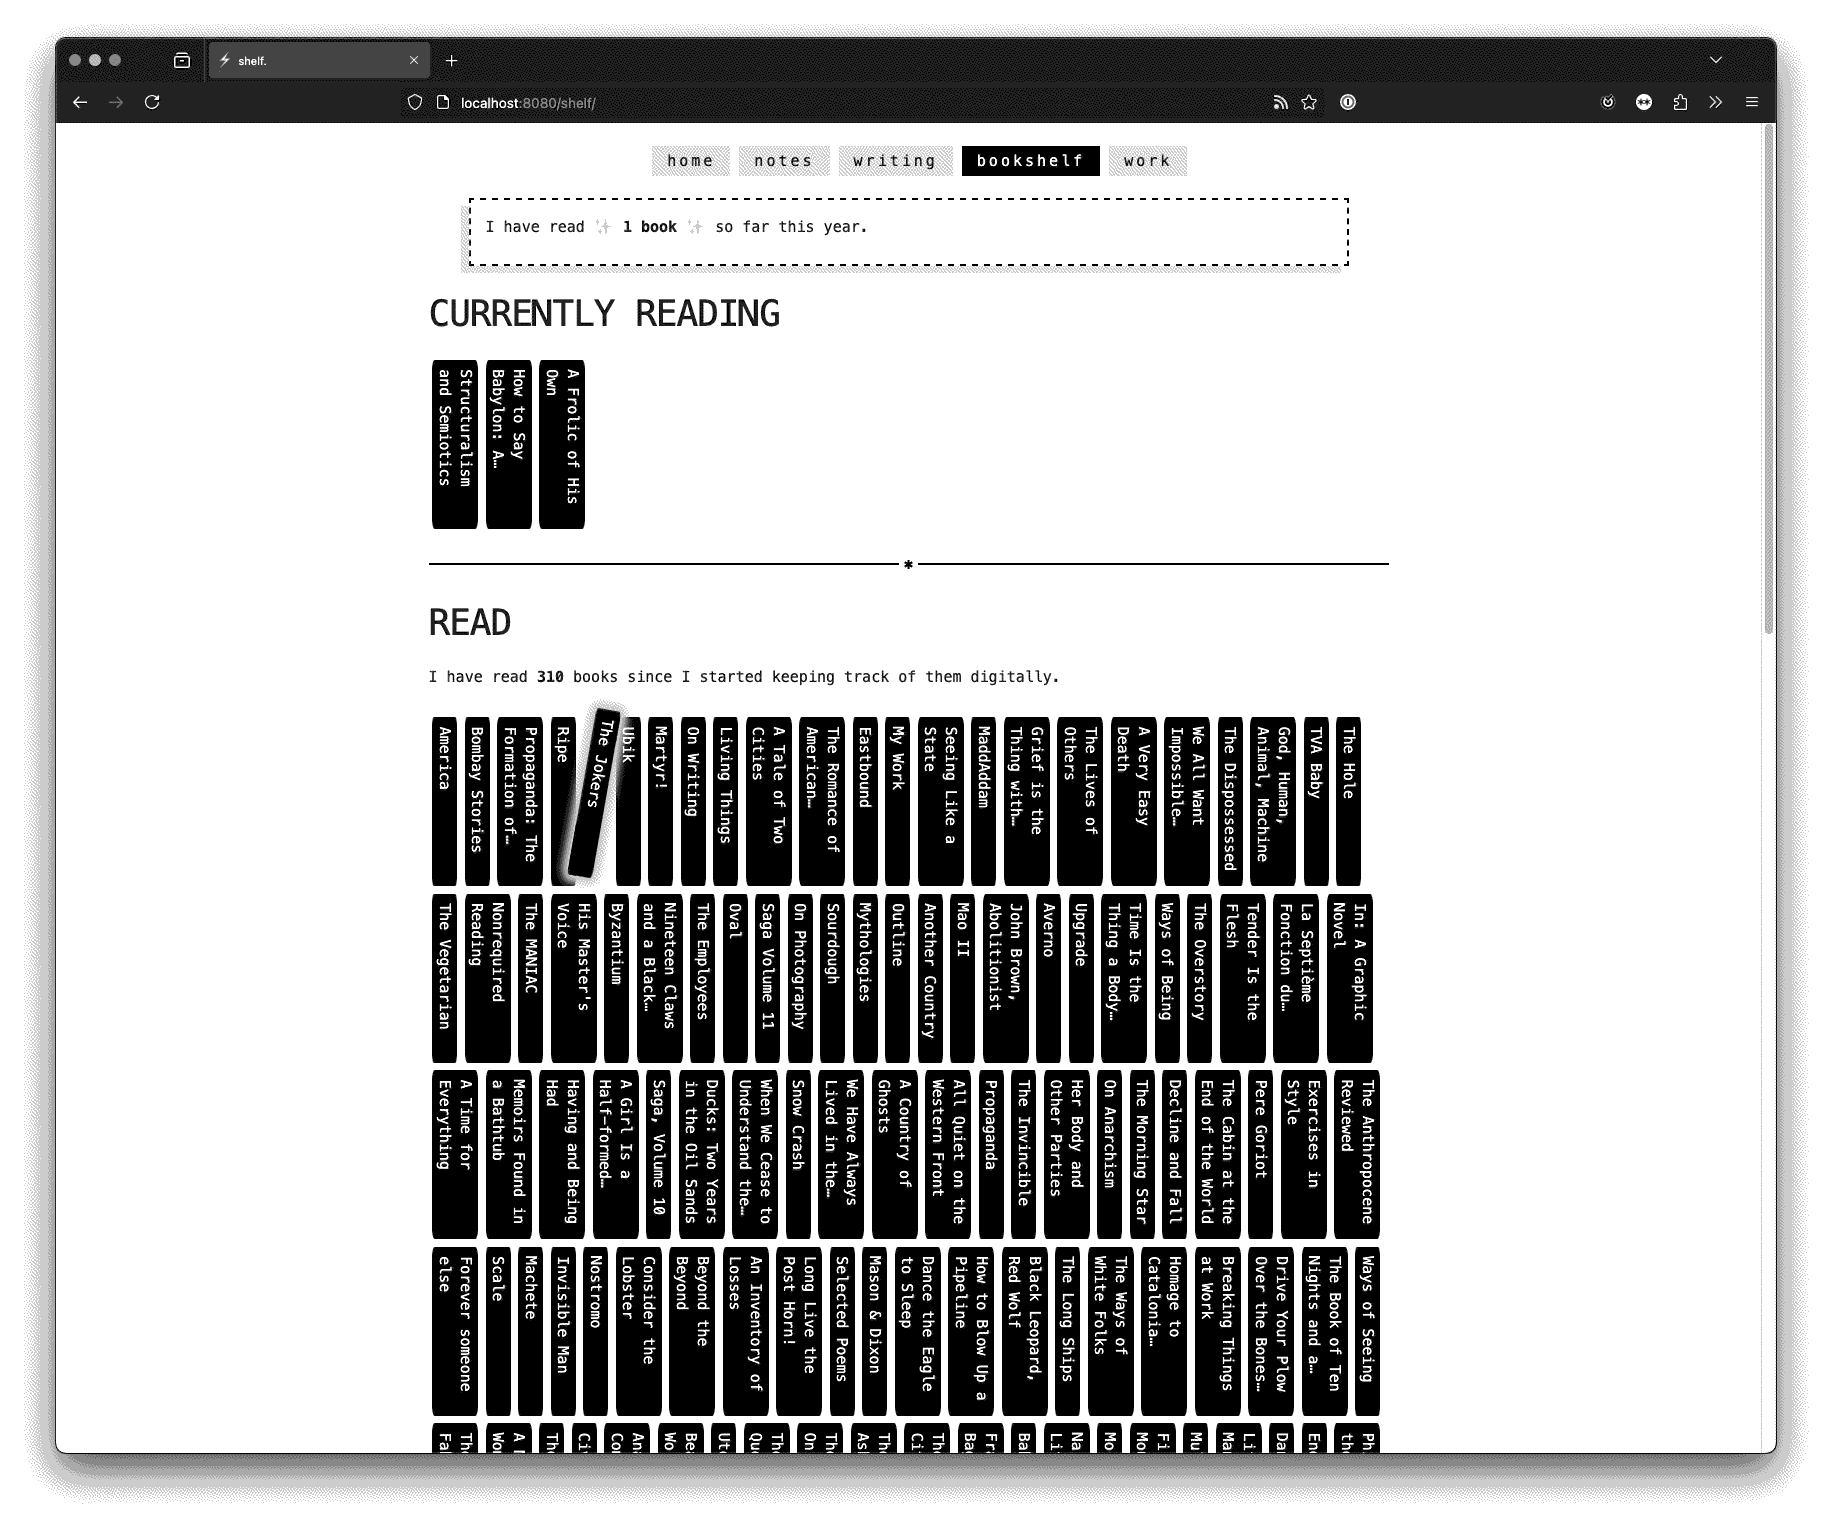
Task: Open the book Bombay Stories
Action: click(477, 801)
